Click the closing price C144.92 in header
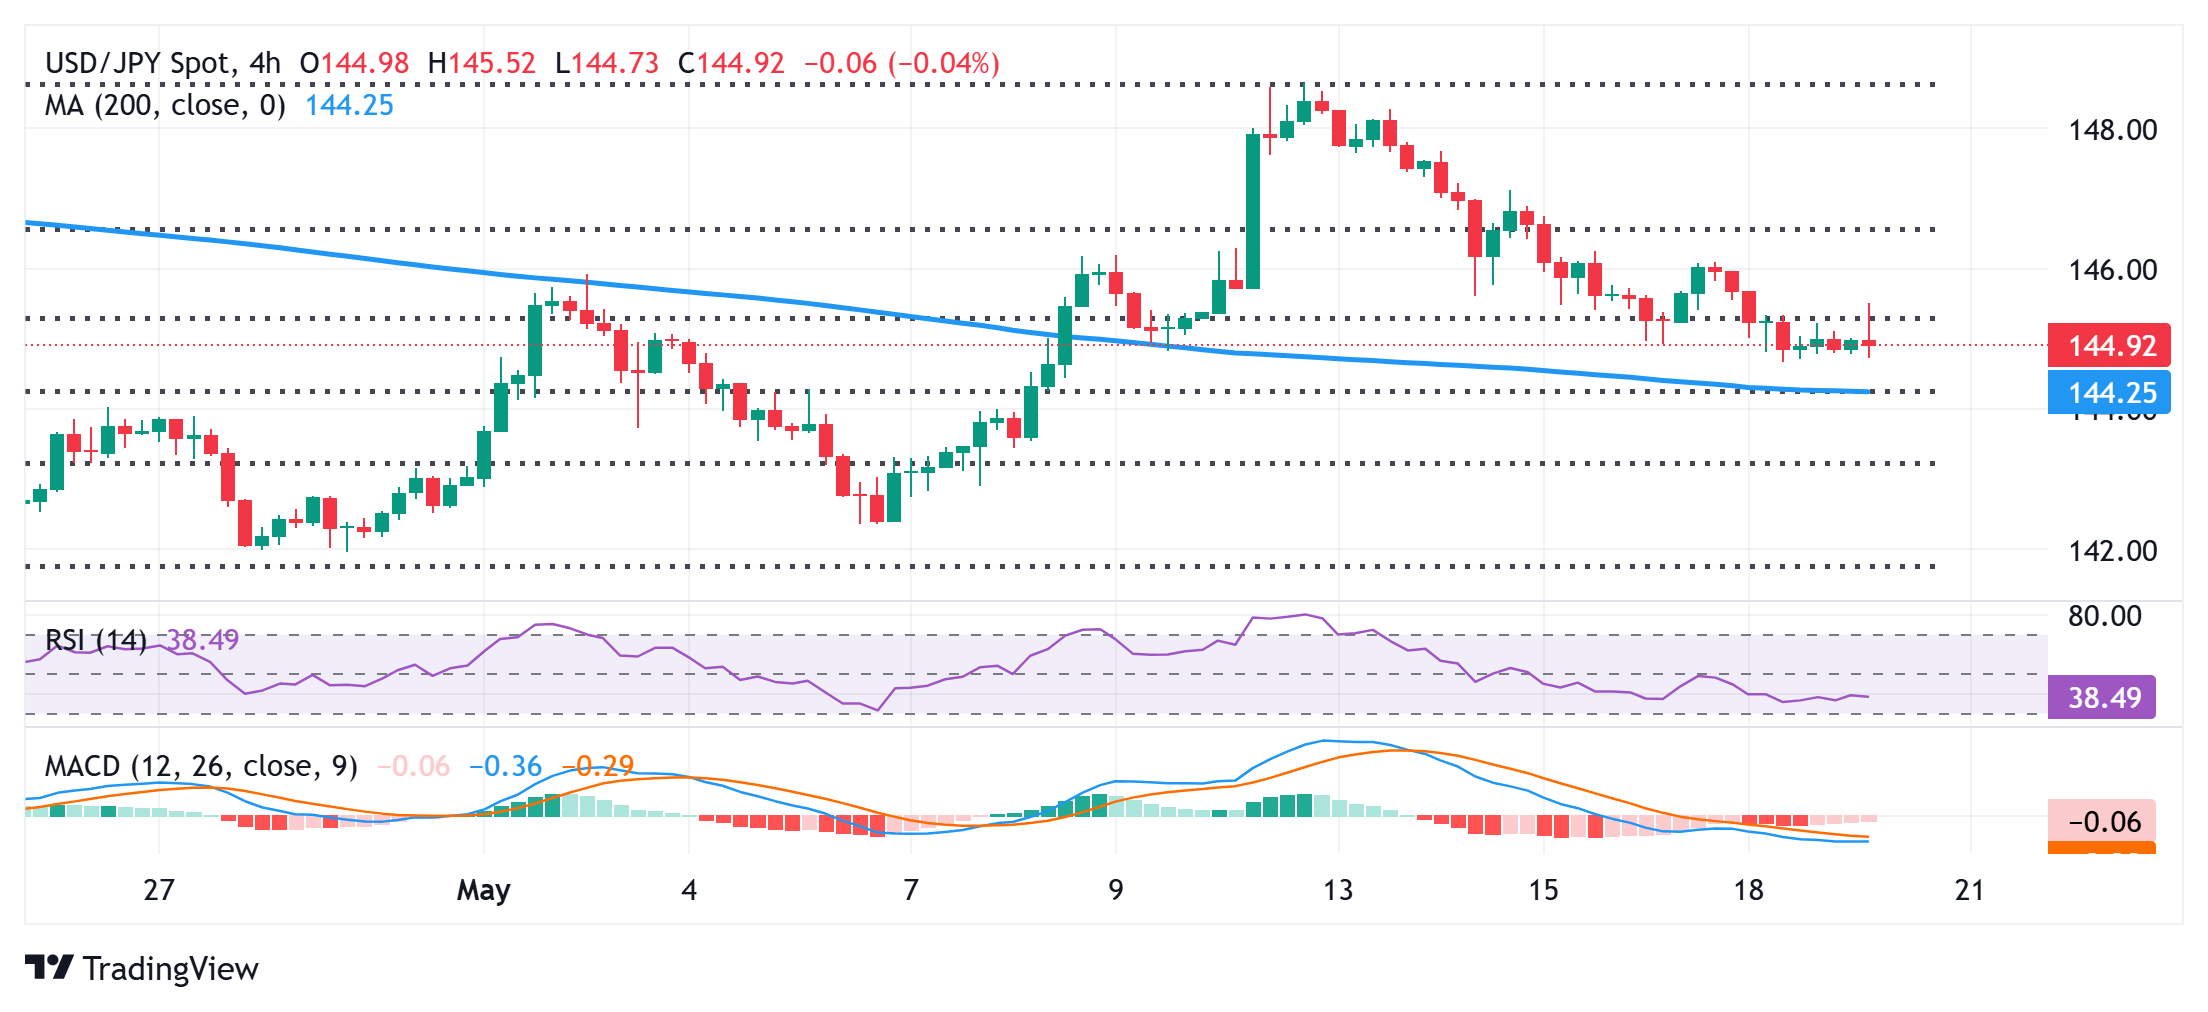Viewport: 2208px width, 1012px height. click(731, 63)
